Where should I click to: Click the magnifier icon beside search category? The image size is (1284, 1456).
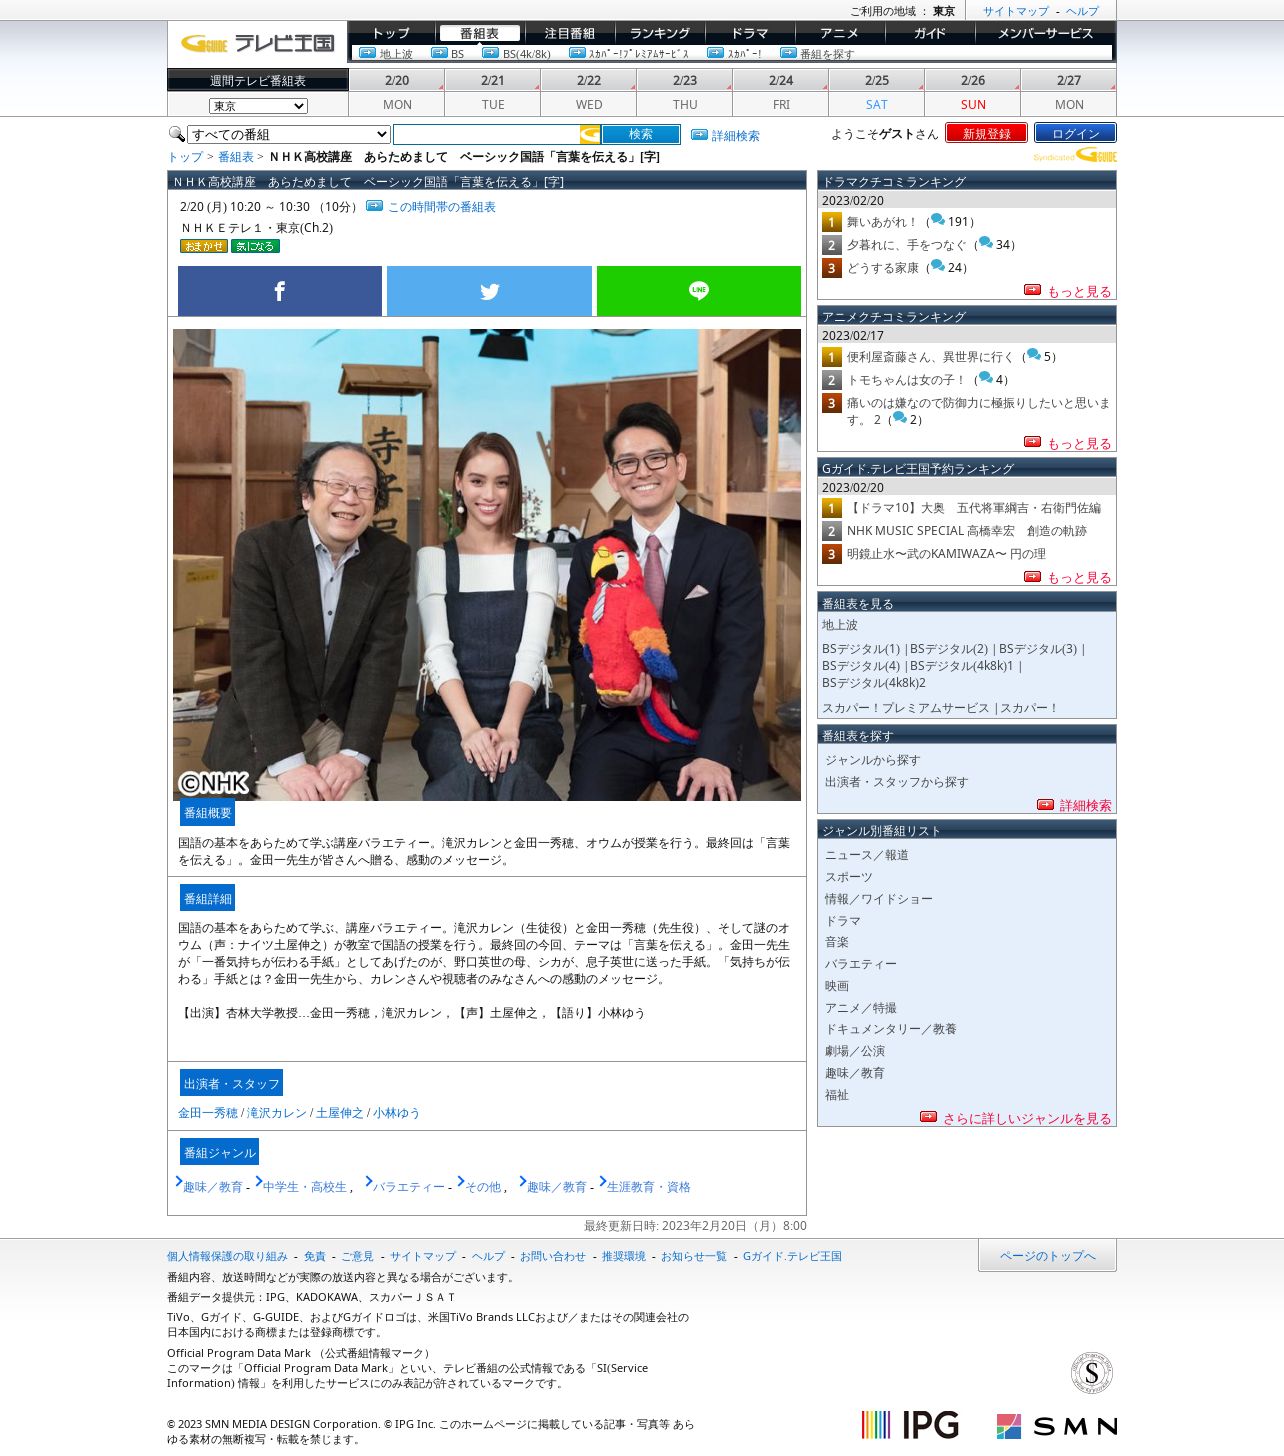177,134
